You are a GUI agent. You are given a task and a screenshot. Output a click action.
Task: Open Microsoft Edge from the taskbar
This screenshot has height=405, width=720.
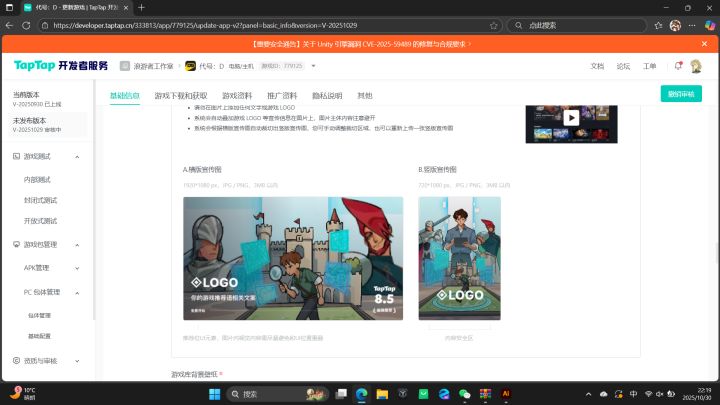click(361, 394)
